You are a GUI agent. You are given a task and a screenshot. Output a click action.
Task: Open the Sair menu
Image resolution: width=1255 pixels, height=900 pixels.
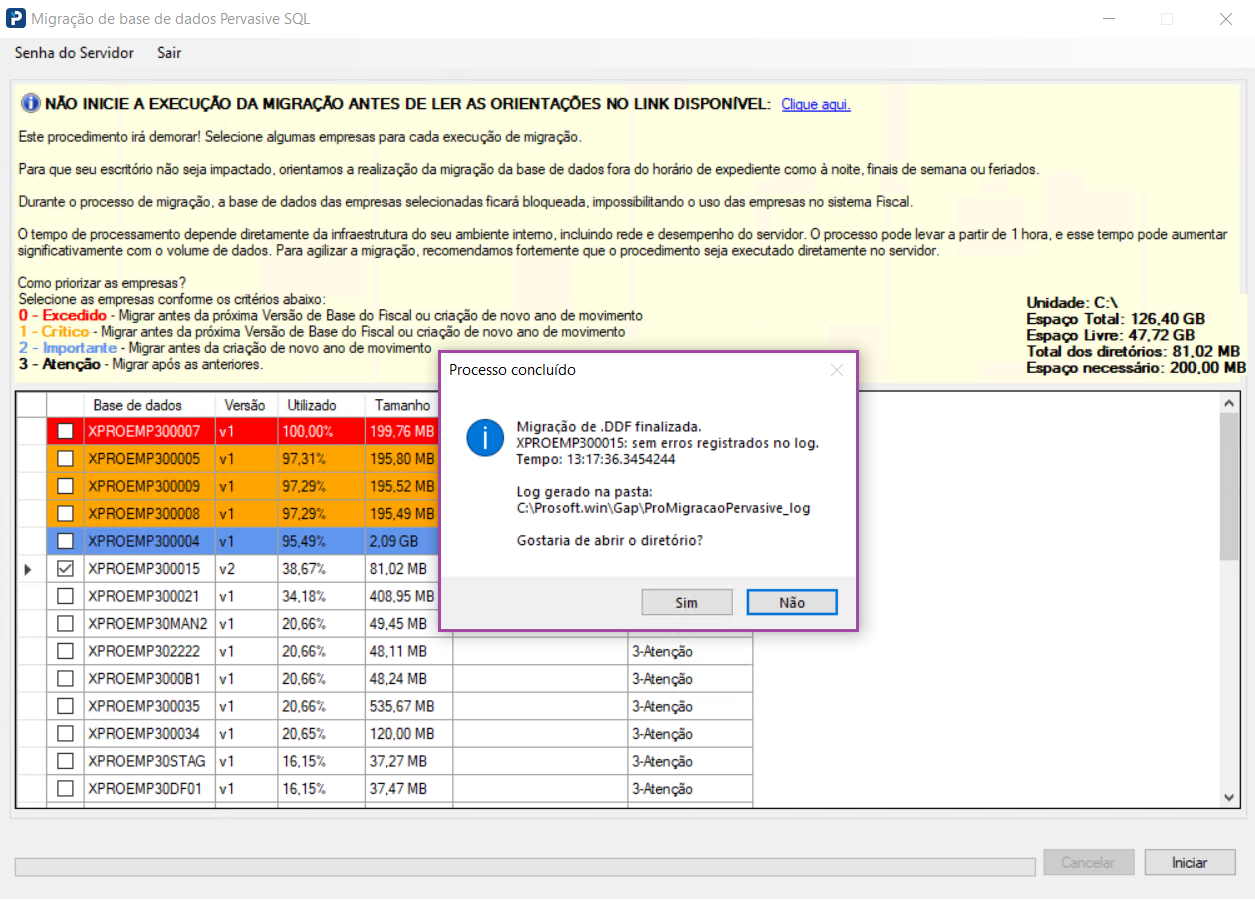pyautogui.click(x=169, y=53)
